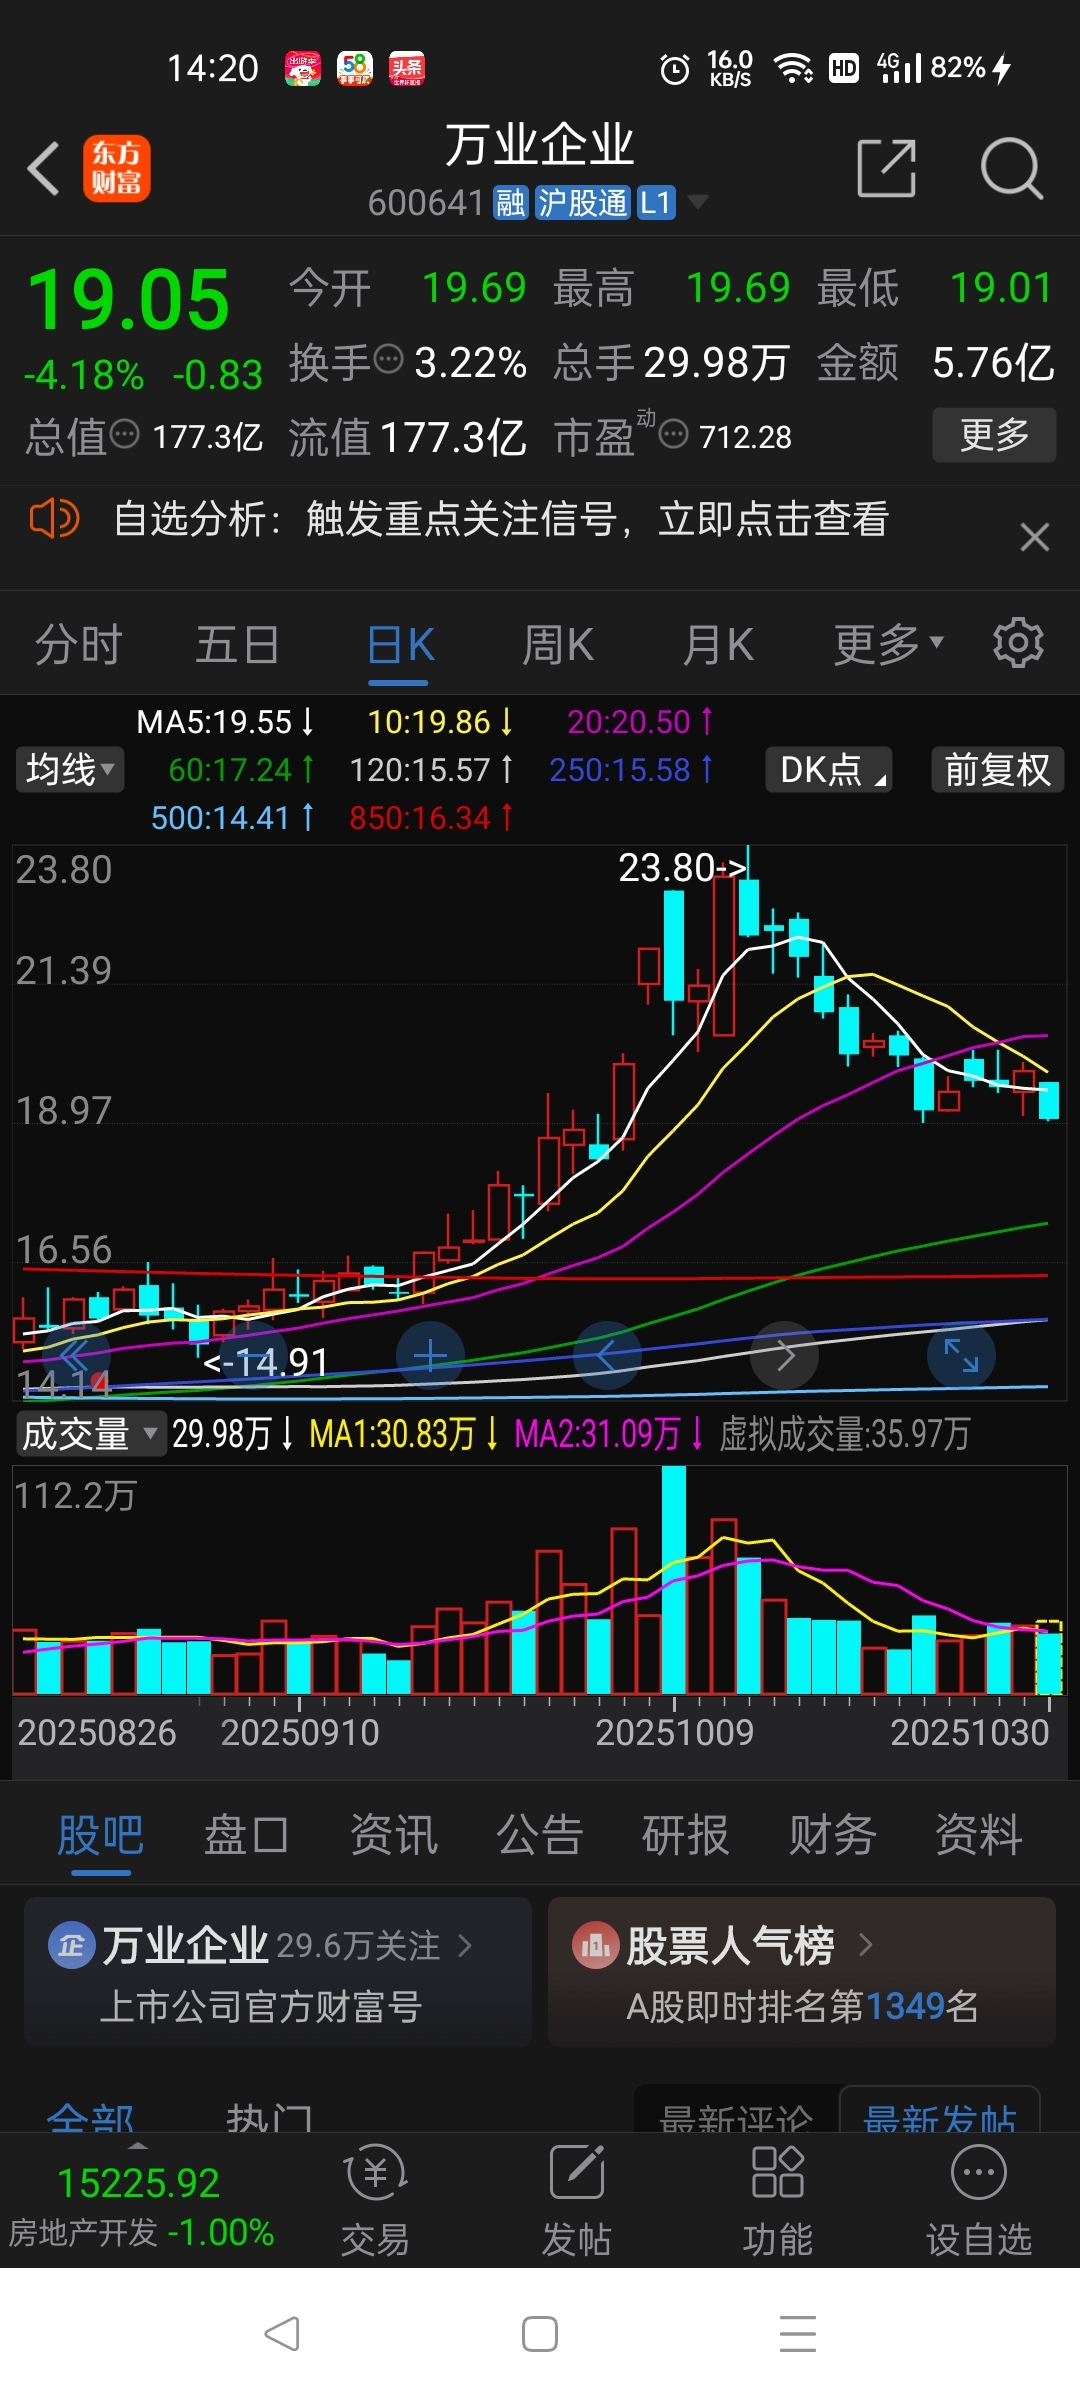Screen dimensions: 1080x2400
Task: Open the search magnifier icon
Action: tap(1012, 168)
